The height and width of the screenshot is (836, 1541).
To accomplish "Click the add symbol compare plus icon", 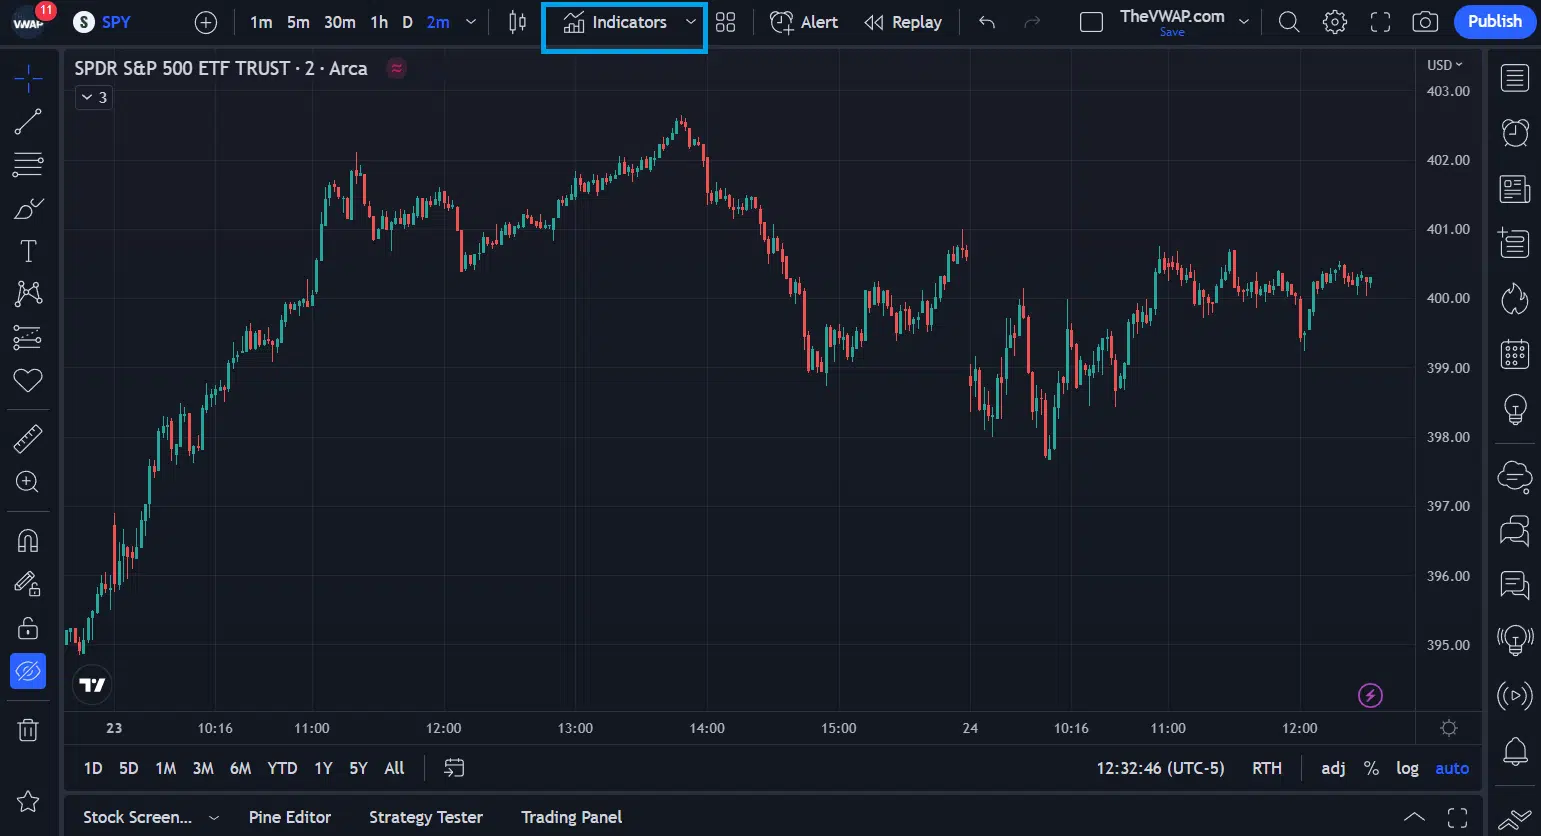I will point(206,22).
